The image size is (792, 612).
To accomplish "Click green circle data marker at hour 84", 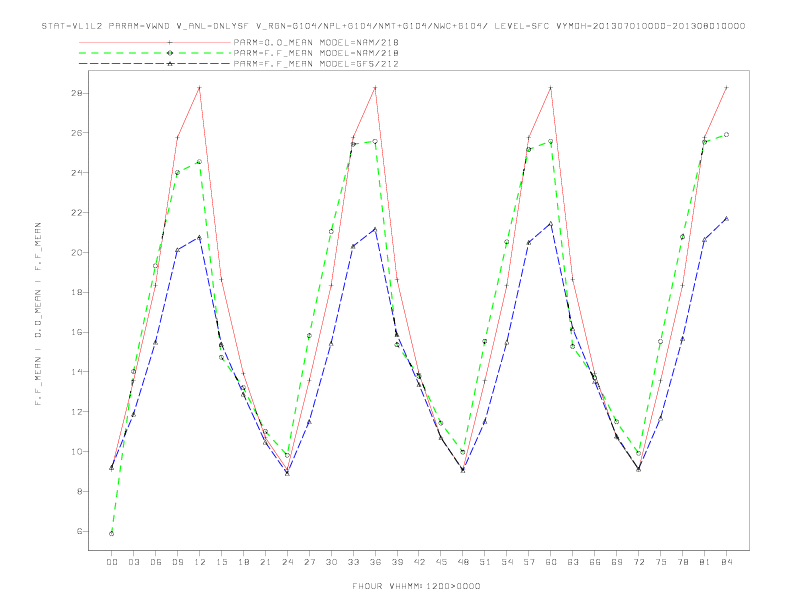I will click(727, 135).
